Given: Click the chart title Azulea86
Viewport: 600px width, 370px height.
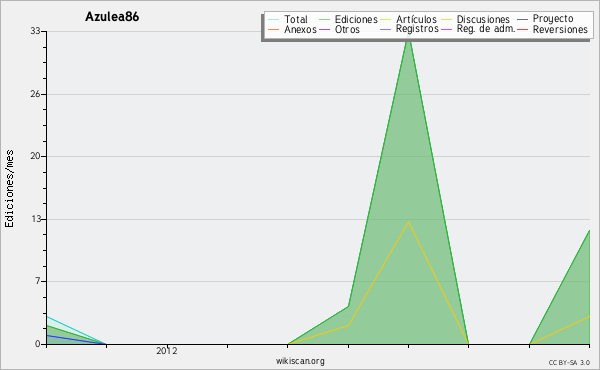Looking at the screenshot, I should pyautogui.click(x=112, y=17).
